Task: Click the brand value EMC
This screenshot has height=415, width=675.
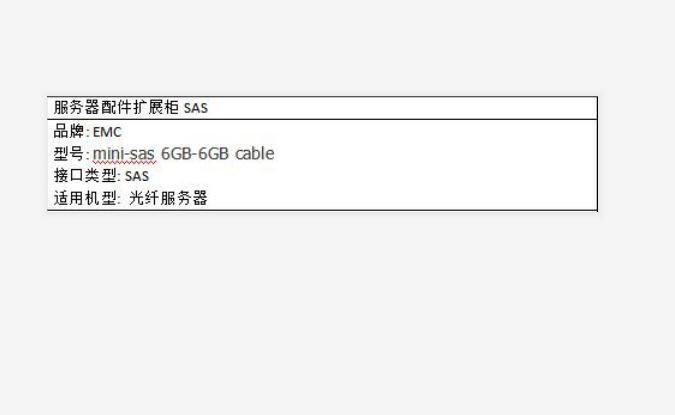Action: tap(107, 132)
